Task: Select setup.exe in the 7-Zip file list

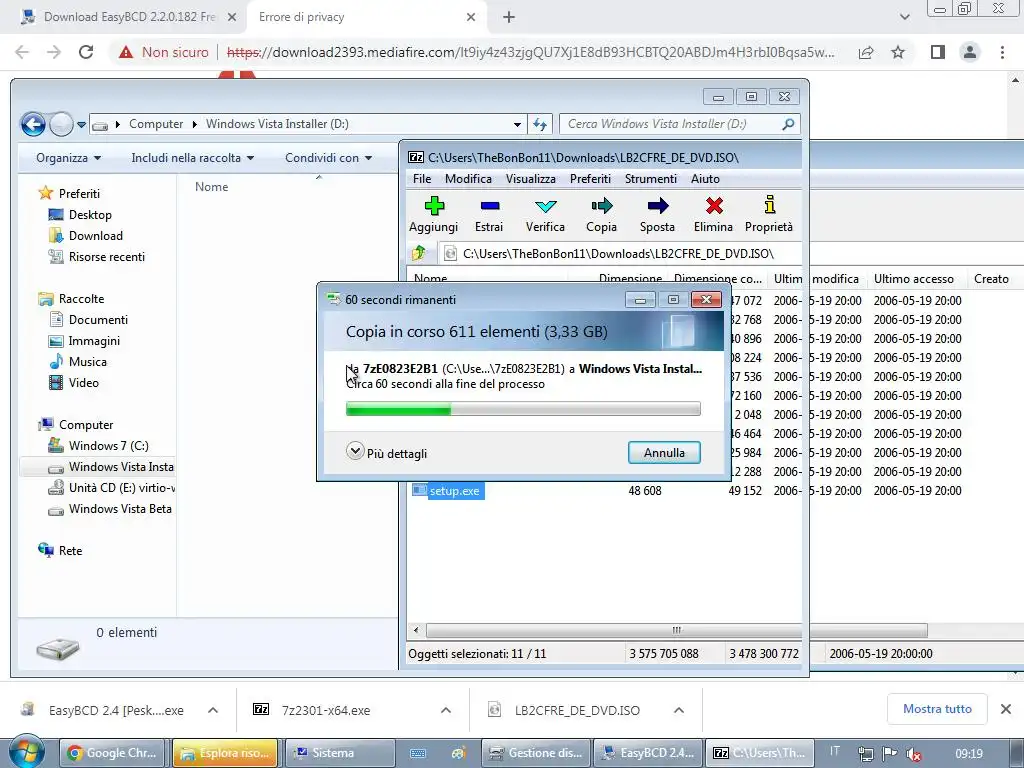Action: [x=455, y=490]
